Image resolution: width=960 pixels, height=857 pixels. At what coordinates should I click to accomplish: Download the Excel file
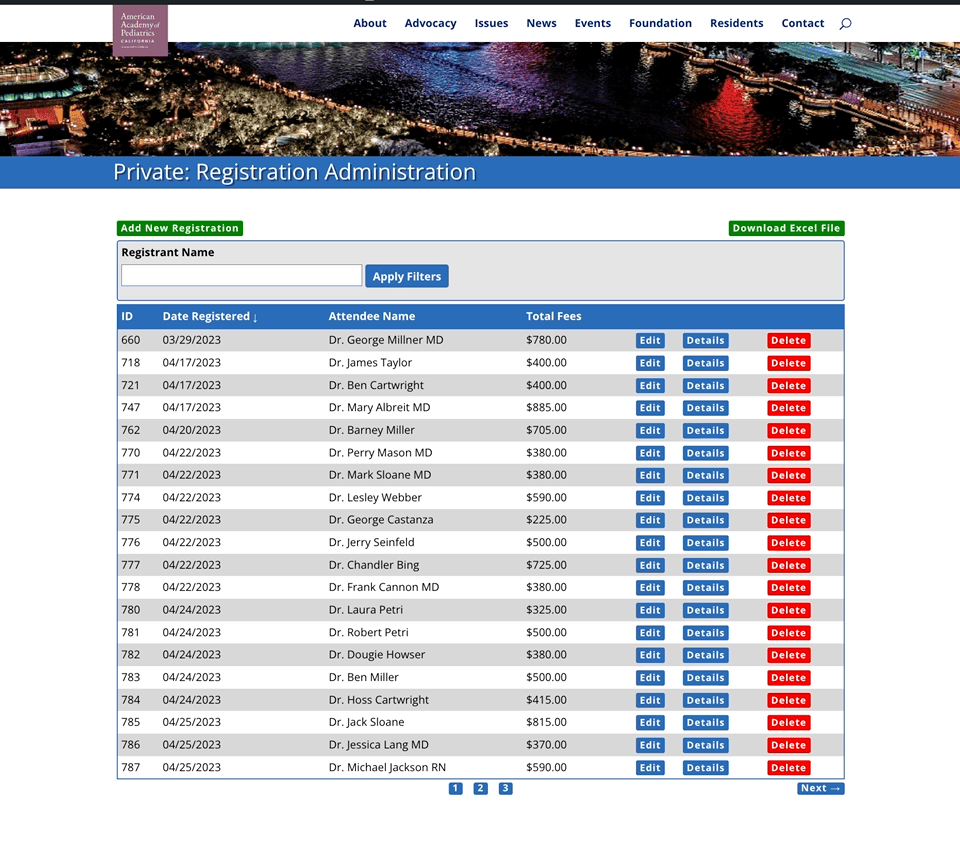click(x=786, y=228)
